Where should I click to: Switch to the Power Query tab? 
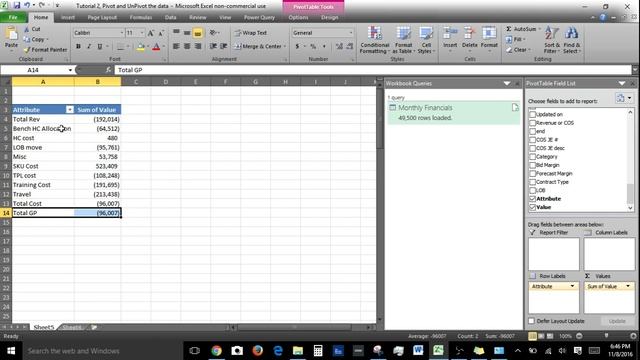pos(259,18)
